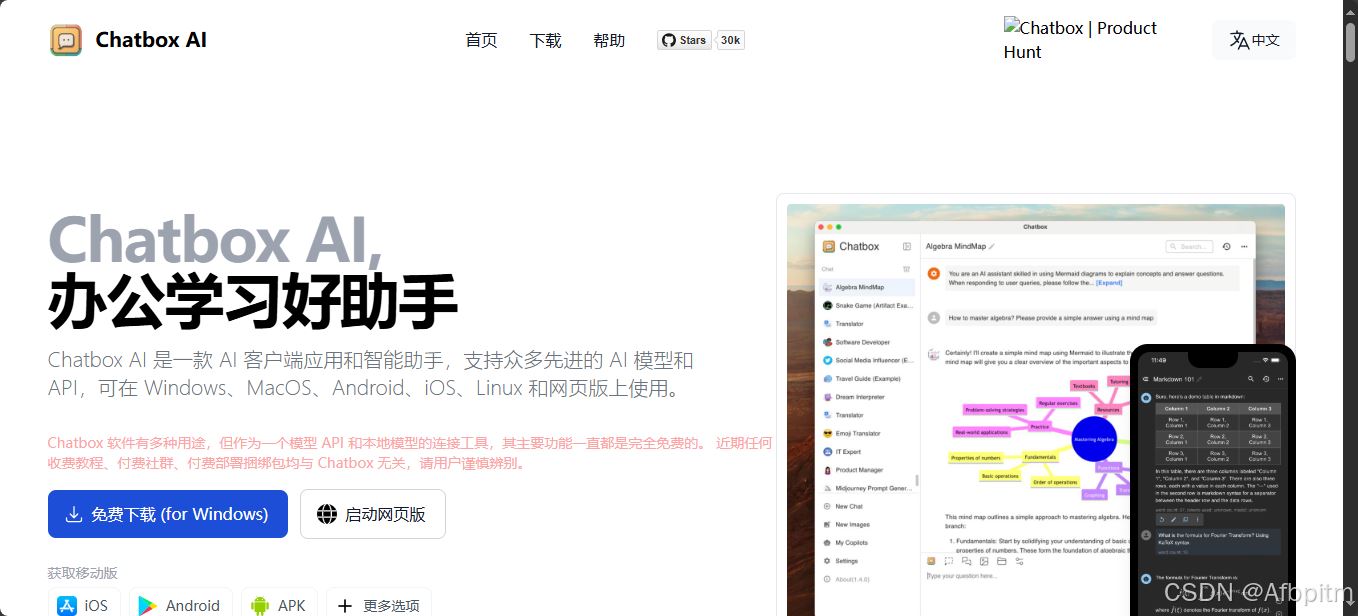Switch the site language using 中文 toggle
1358x616 pixels.
(1253, 40)
